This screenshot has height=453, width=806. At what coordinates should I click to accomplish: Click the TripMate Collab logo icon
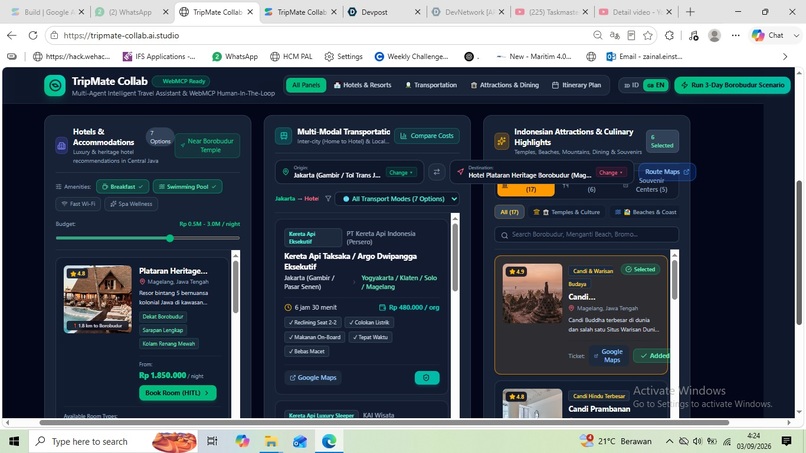click(x=54, y=85)
